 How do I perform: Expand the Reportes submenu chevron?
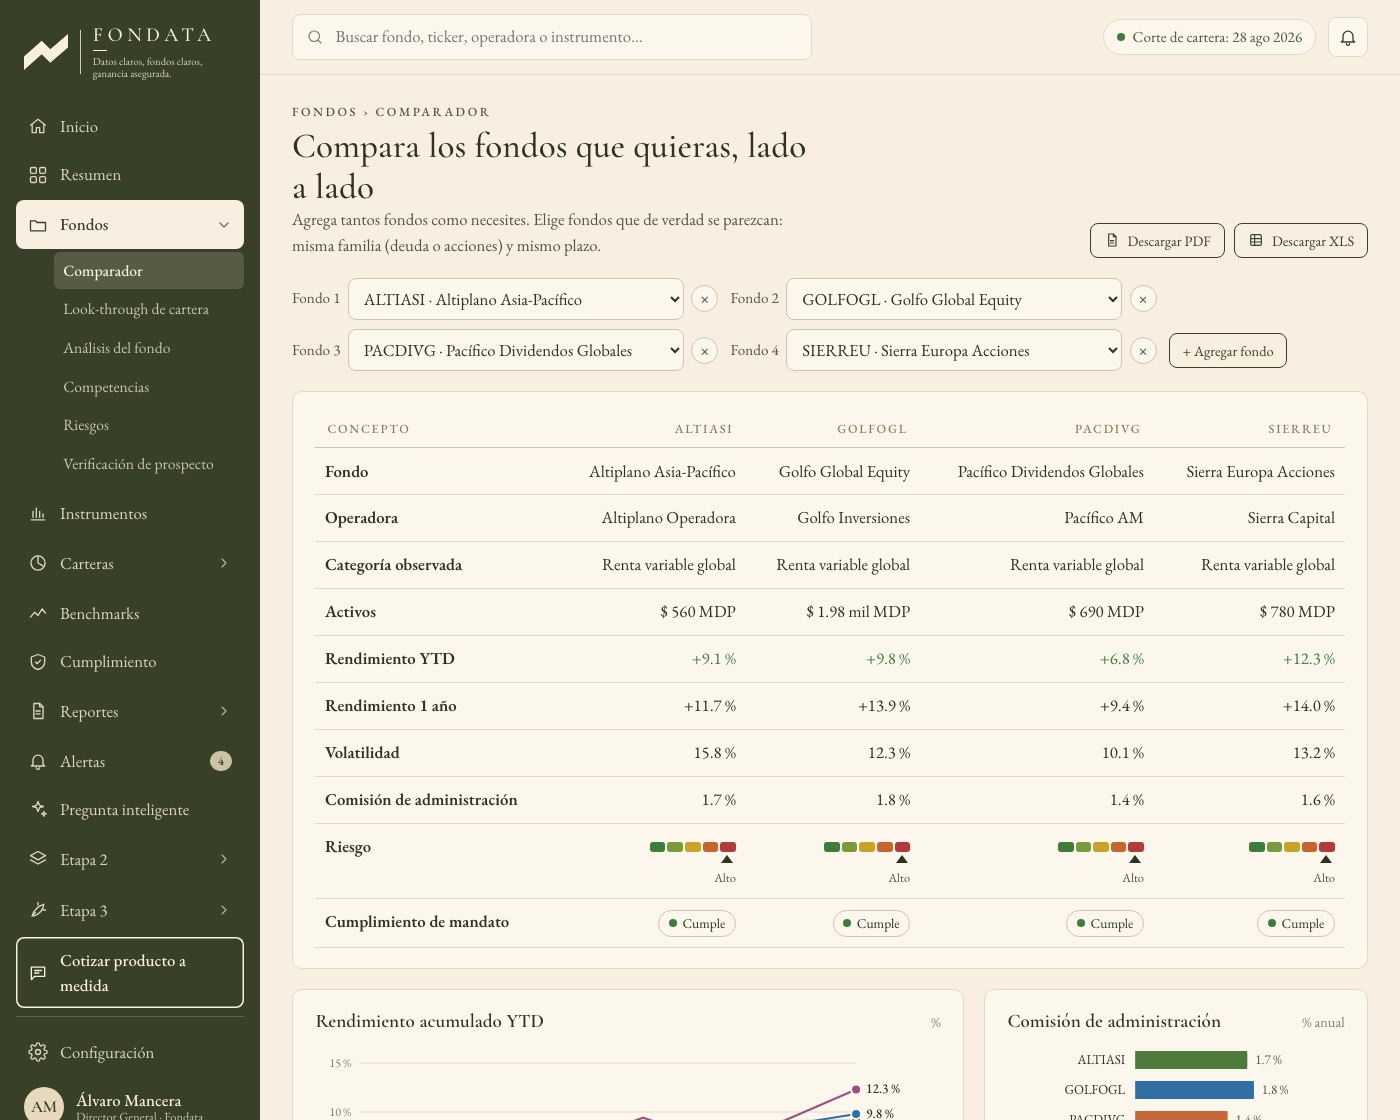(224, 711)
